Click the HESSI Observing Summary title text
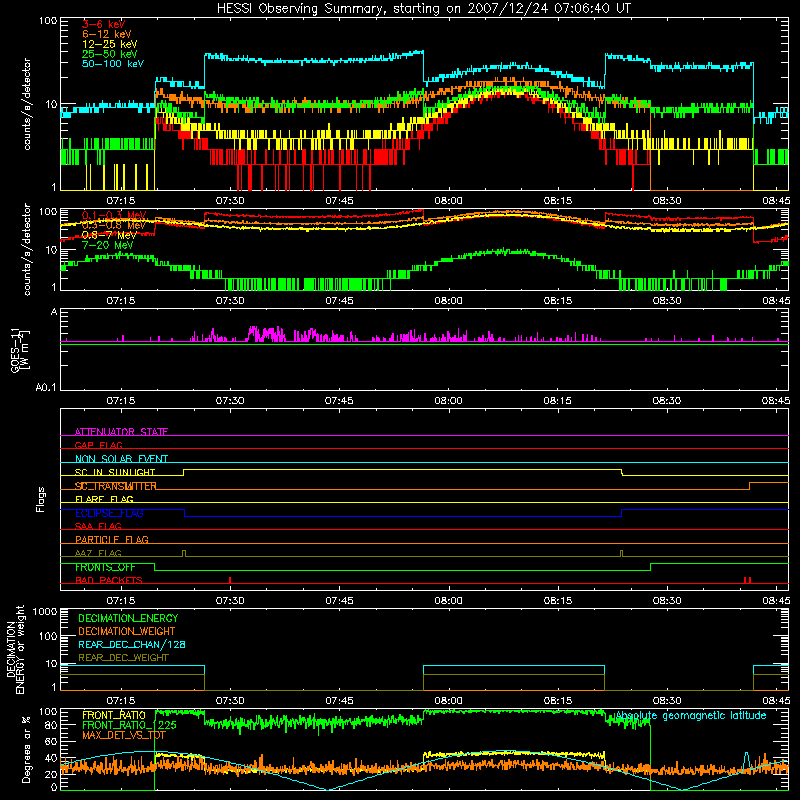Viewport: 800px width, 800px height. [424, 9]
